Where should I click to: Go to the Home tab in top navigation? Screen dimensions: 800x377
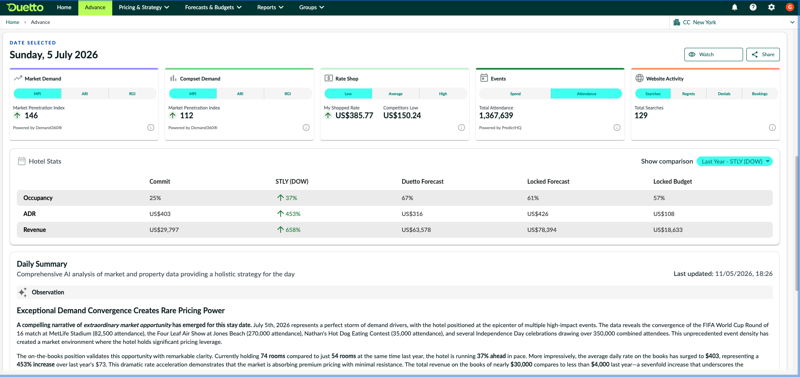tap(64, 8)
